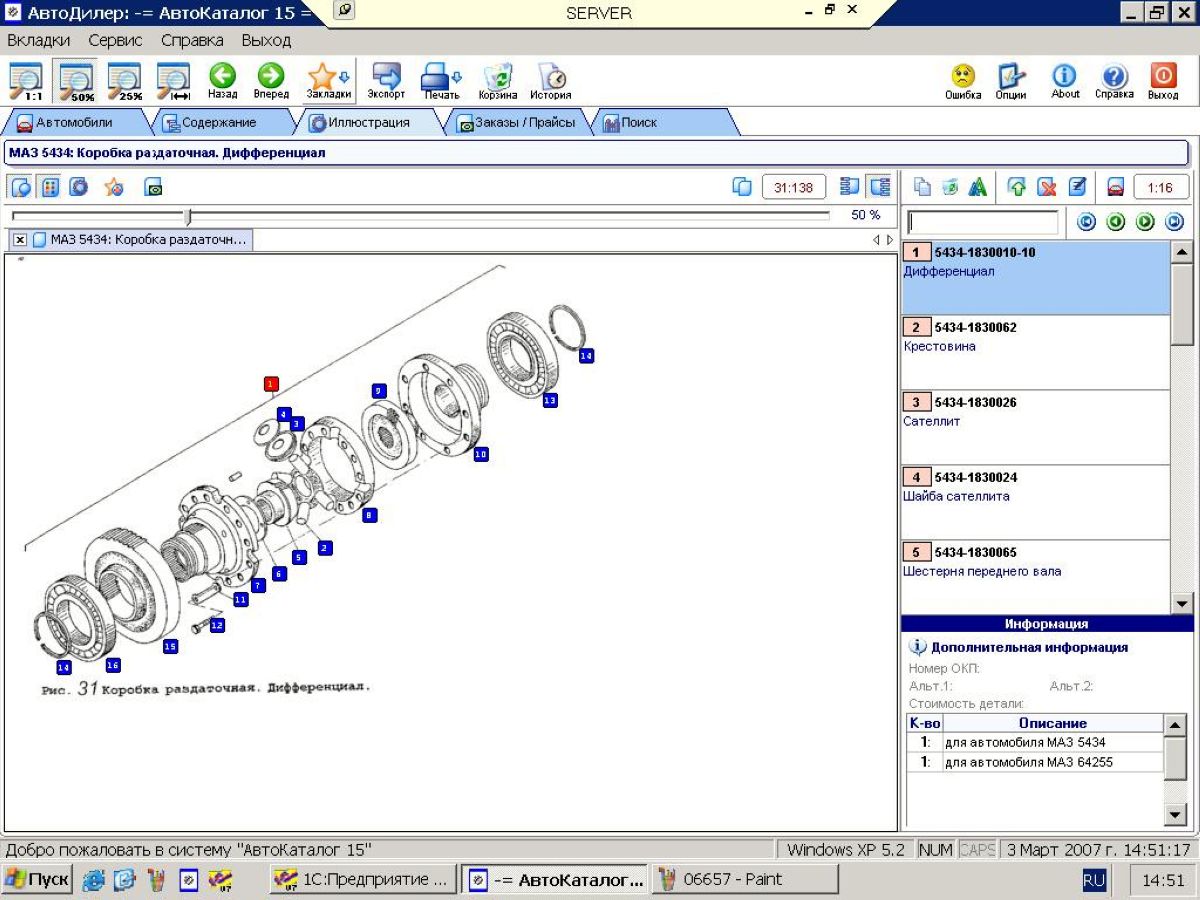The width and height of the screenshot is (1200, 900).
Task: Click the 1:16 parts counter button
Action: pyautogui.click(x=1160, y=187)
